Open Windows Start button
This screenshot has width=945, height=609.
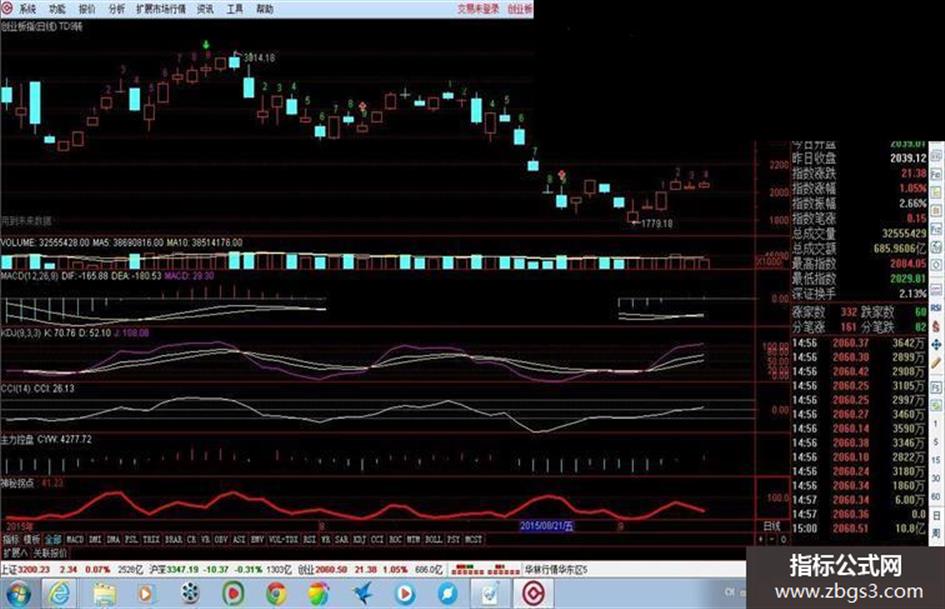click(x=18, y=594)
